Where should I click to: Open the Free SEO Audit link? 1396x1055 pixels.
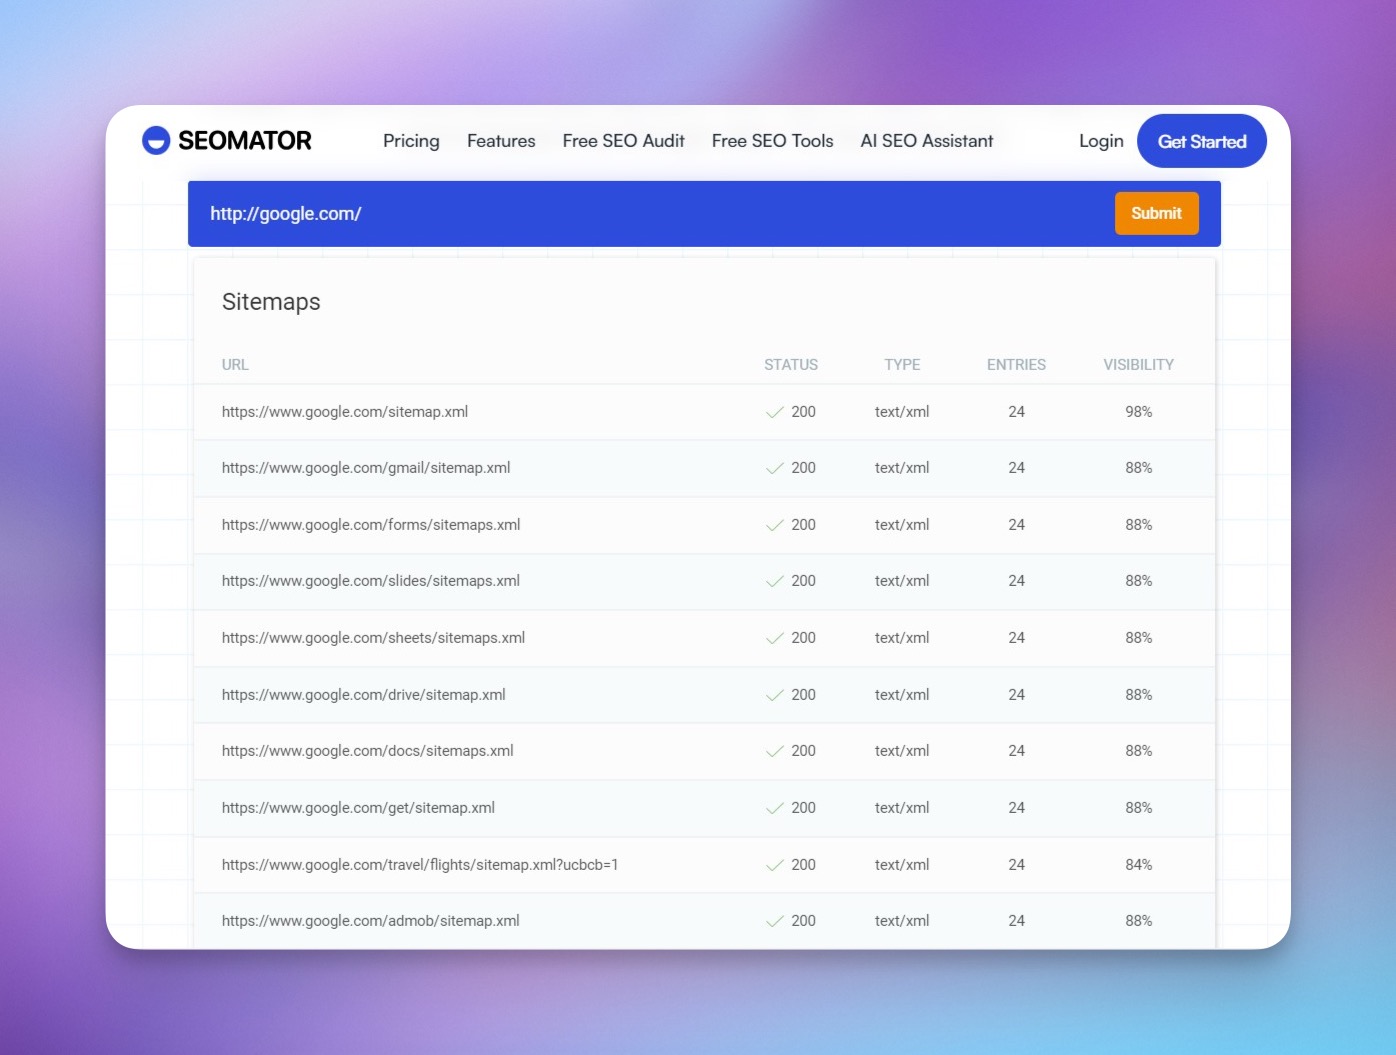point(623,141)
